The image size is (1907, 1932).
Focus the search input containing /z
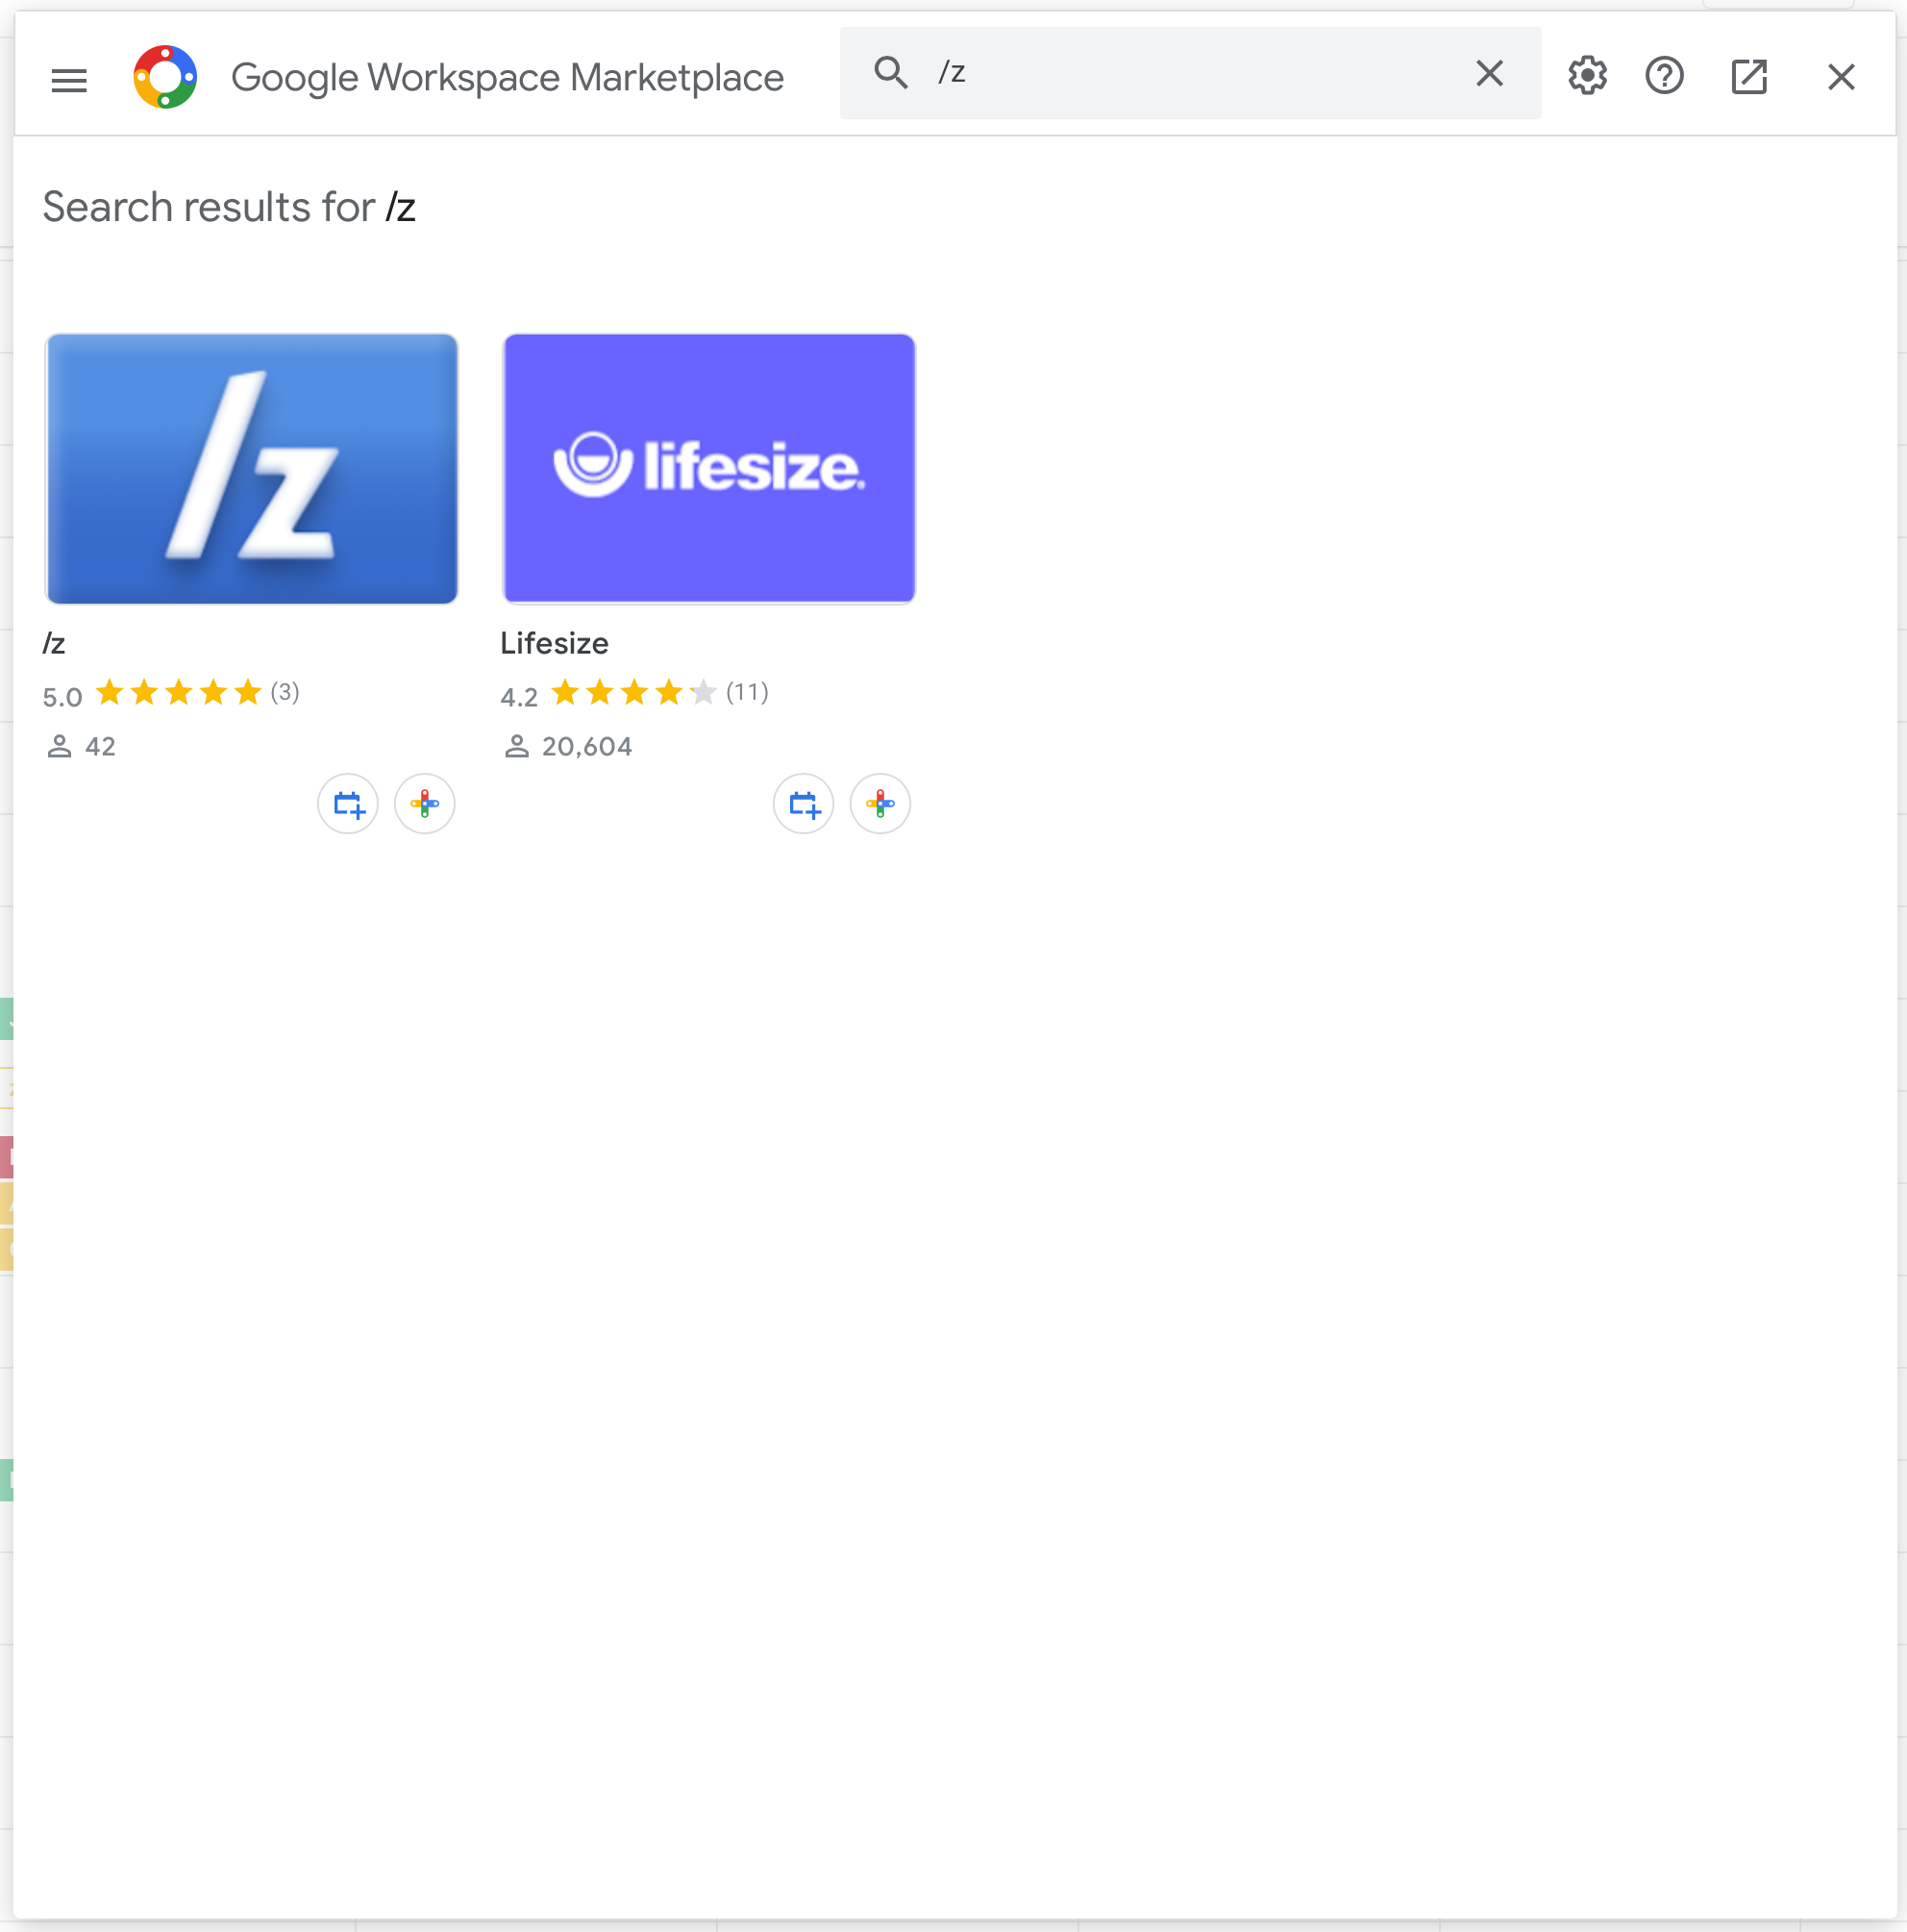[x=1190, y=73]
